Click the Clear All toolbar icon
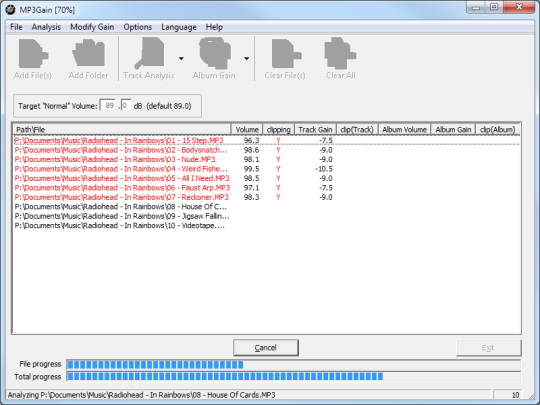The height and width of the screenshot is (405, 540). tap(340, 53)
